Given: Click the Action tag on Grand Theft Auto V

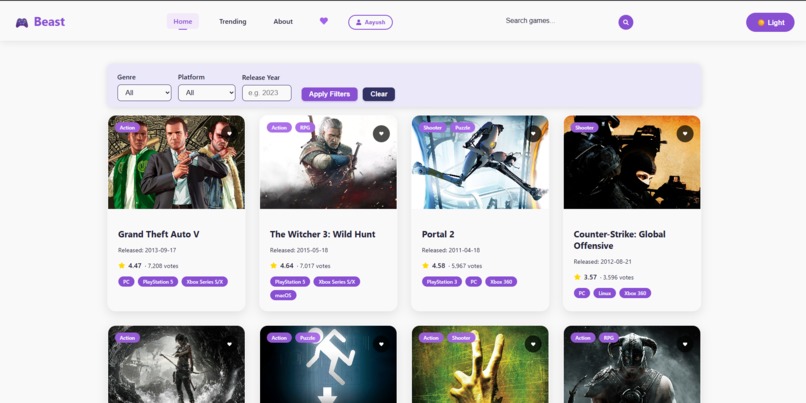Looking at the screenshot, I should tap(127, 127).
